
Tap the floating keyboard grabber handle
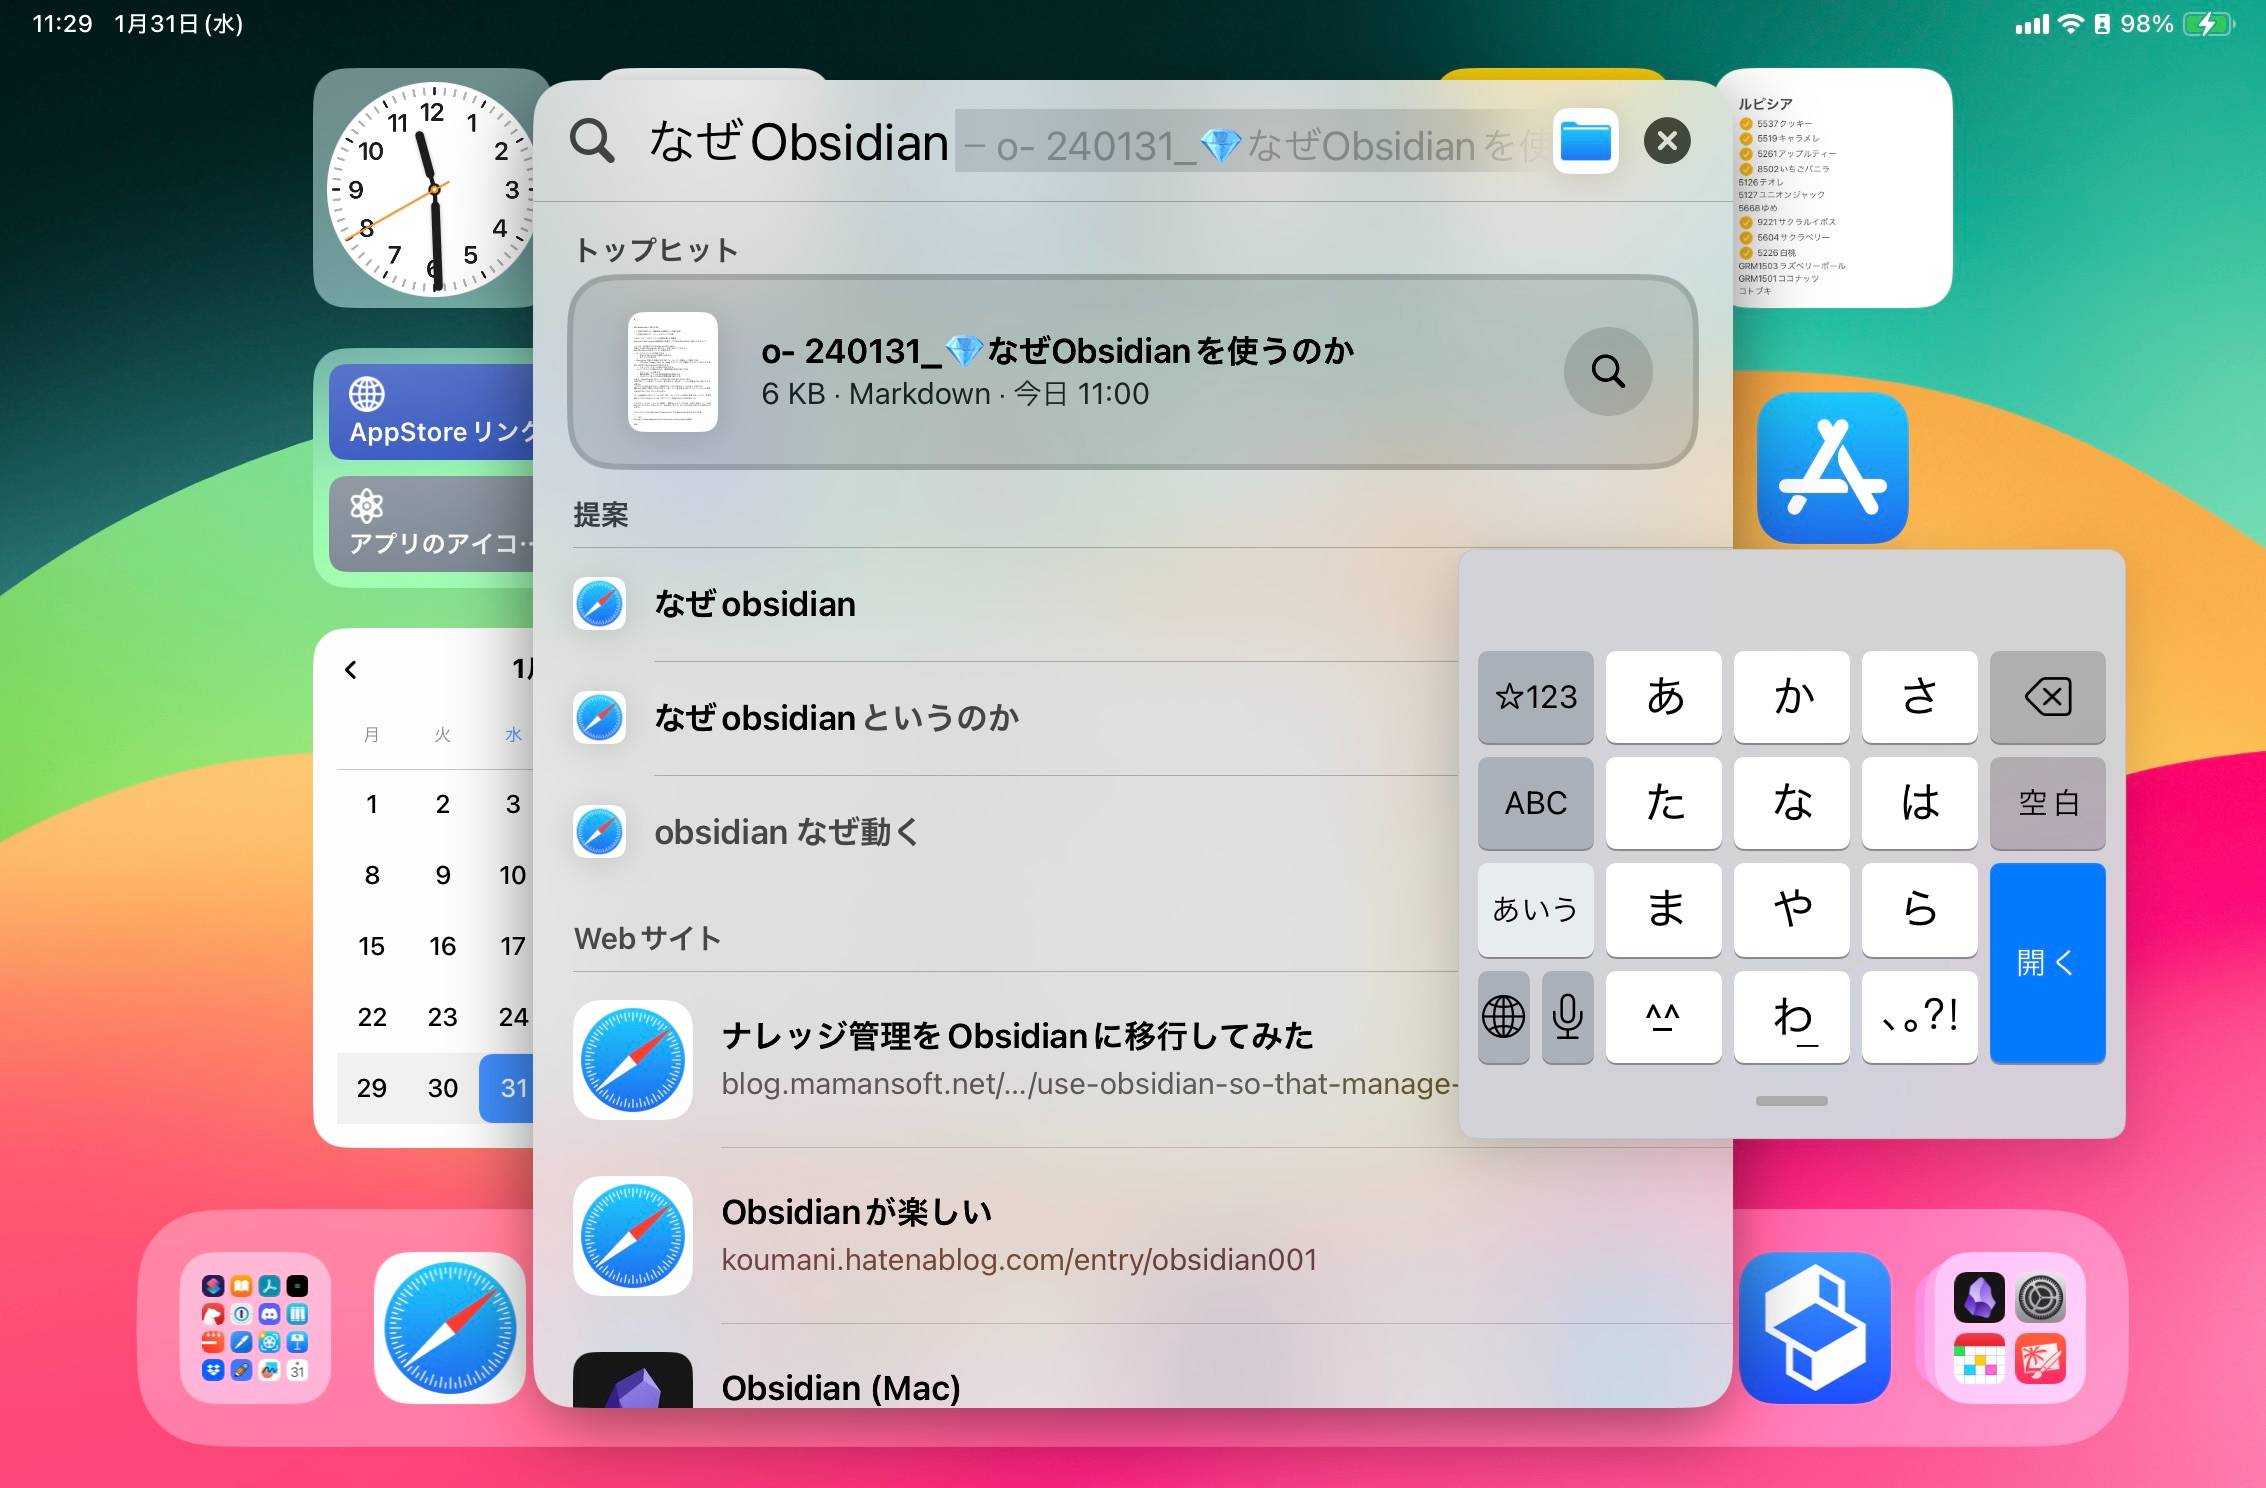(1792, 1101)
